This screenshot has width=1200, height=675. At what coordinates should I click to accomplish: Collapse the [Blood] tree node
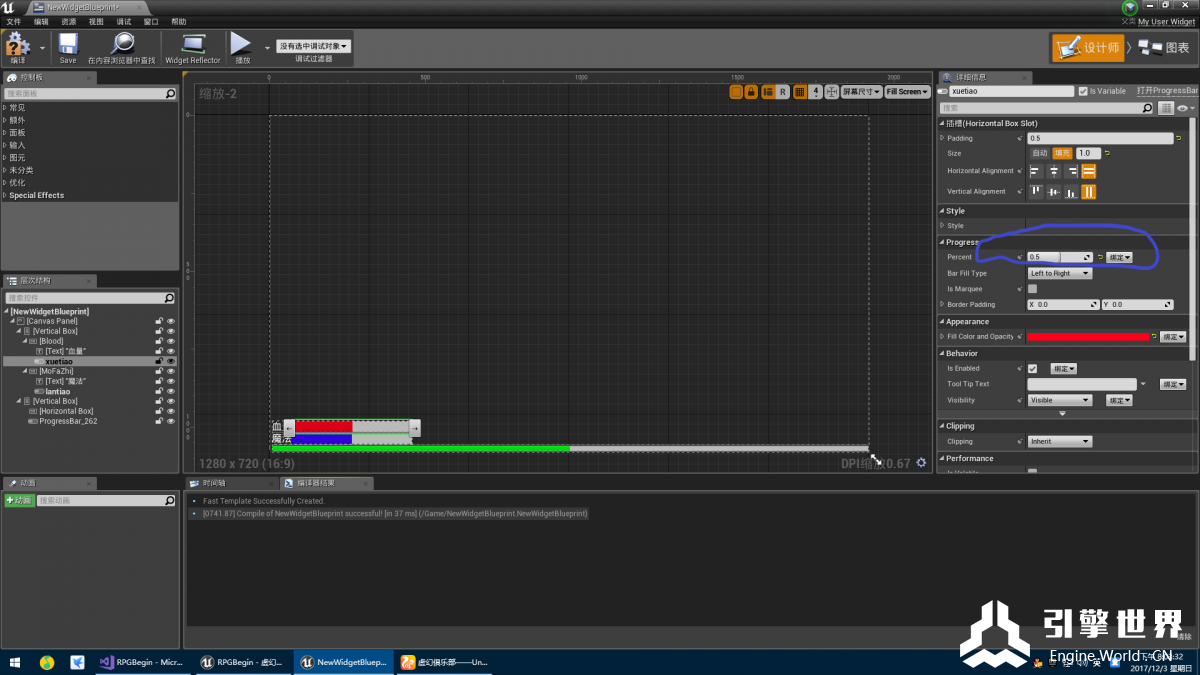(x=22, y=341)
